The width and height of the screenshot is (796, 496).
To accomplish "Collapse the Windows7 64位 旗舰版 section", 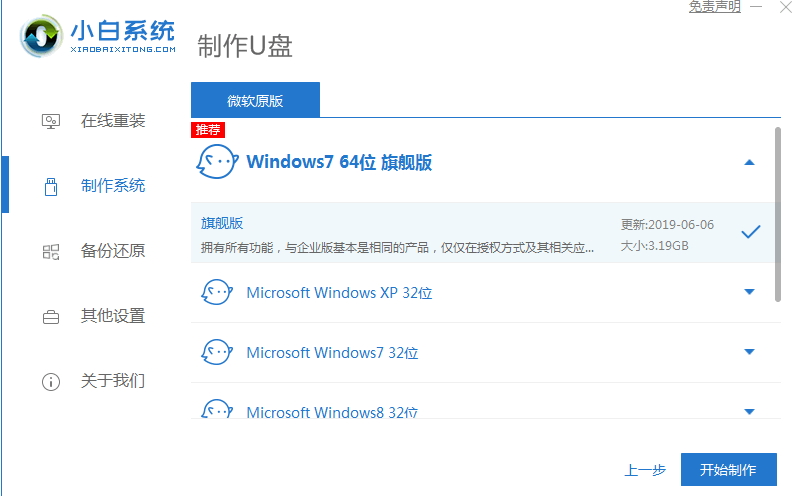I will [750, 162].
